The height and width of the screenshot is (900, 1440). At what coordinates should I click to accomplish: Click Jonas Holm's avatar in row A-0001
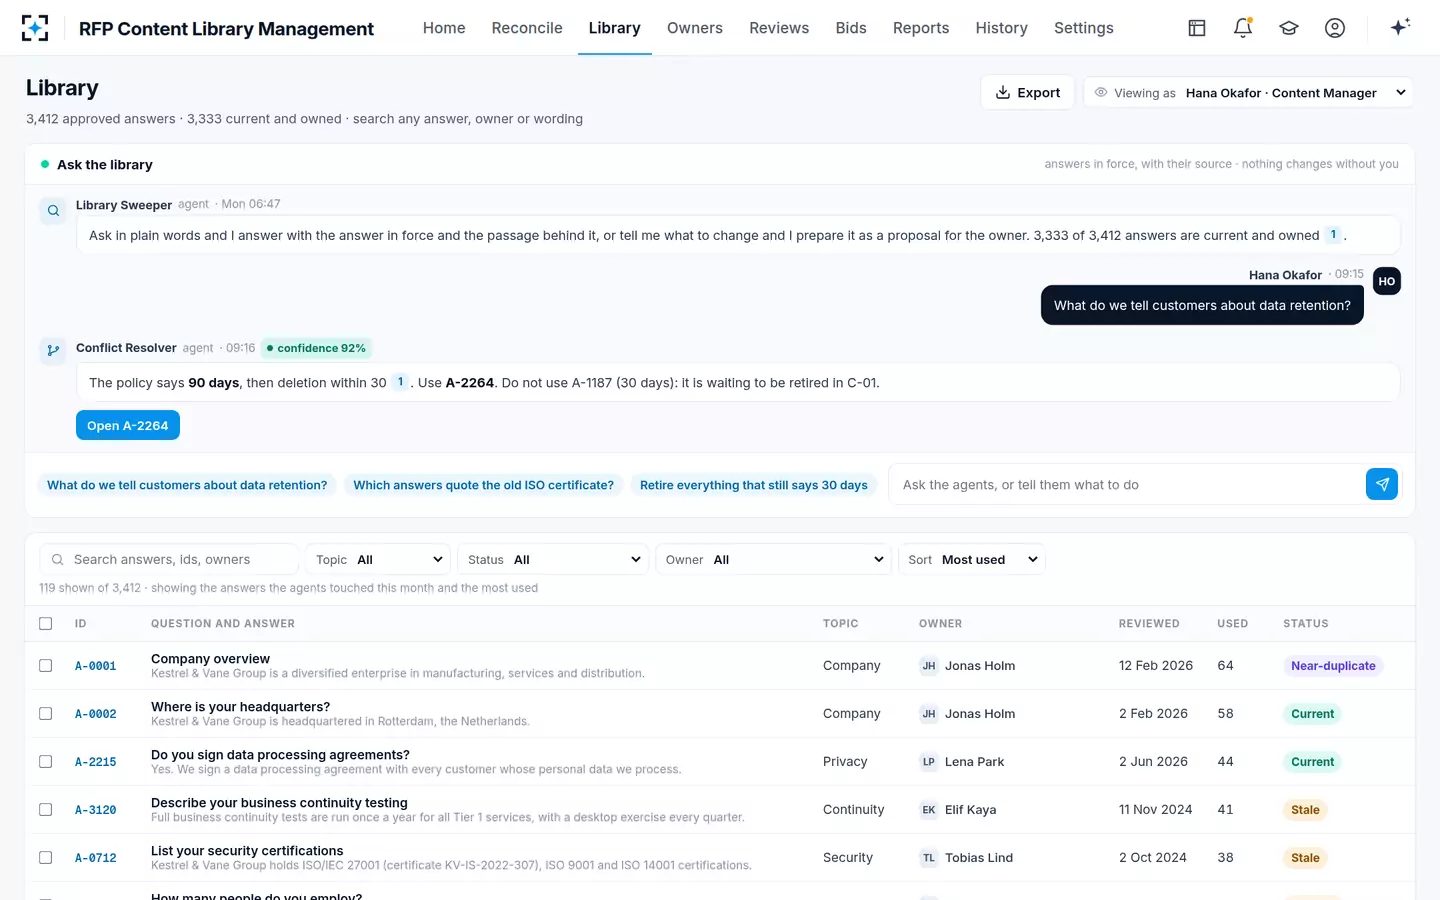[929, 666]
